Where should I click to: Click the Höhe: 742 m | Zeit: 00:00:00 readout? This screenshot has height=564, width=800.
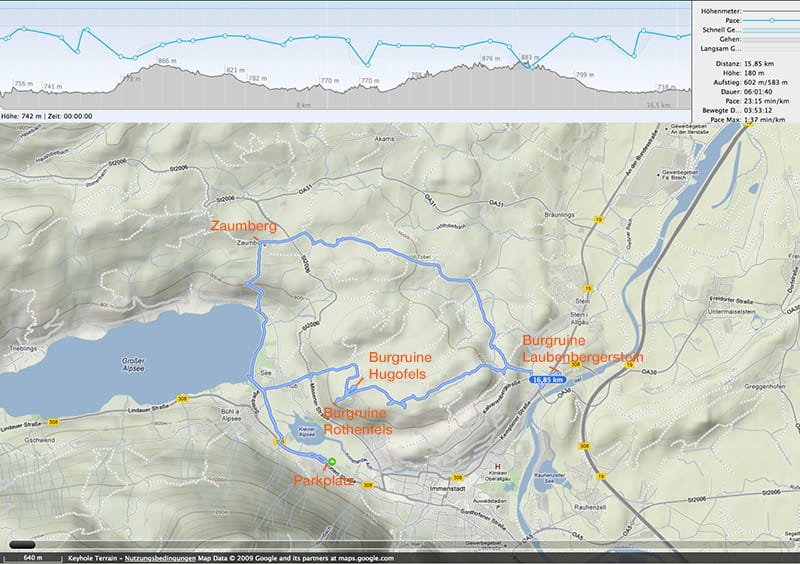[46, 116]
